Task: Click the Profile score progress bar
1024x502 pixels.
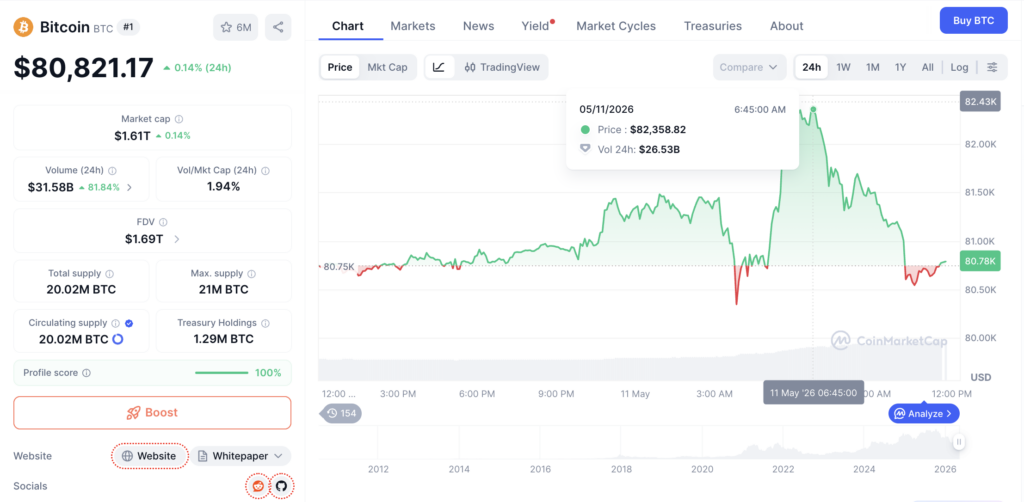Action: pos(221,373)
